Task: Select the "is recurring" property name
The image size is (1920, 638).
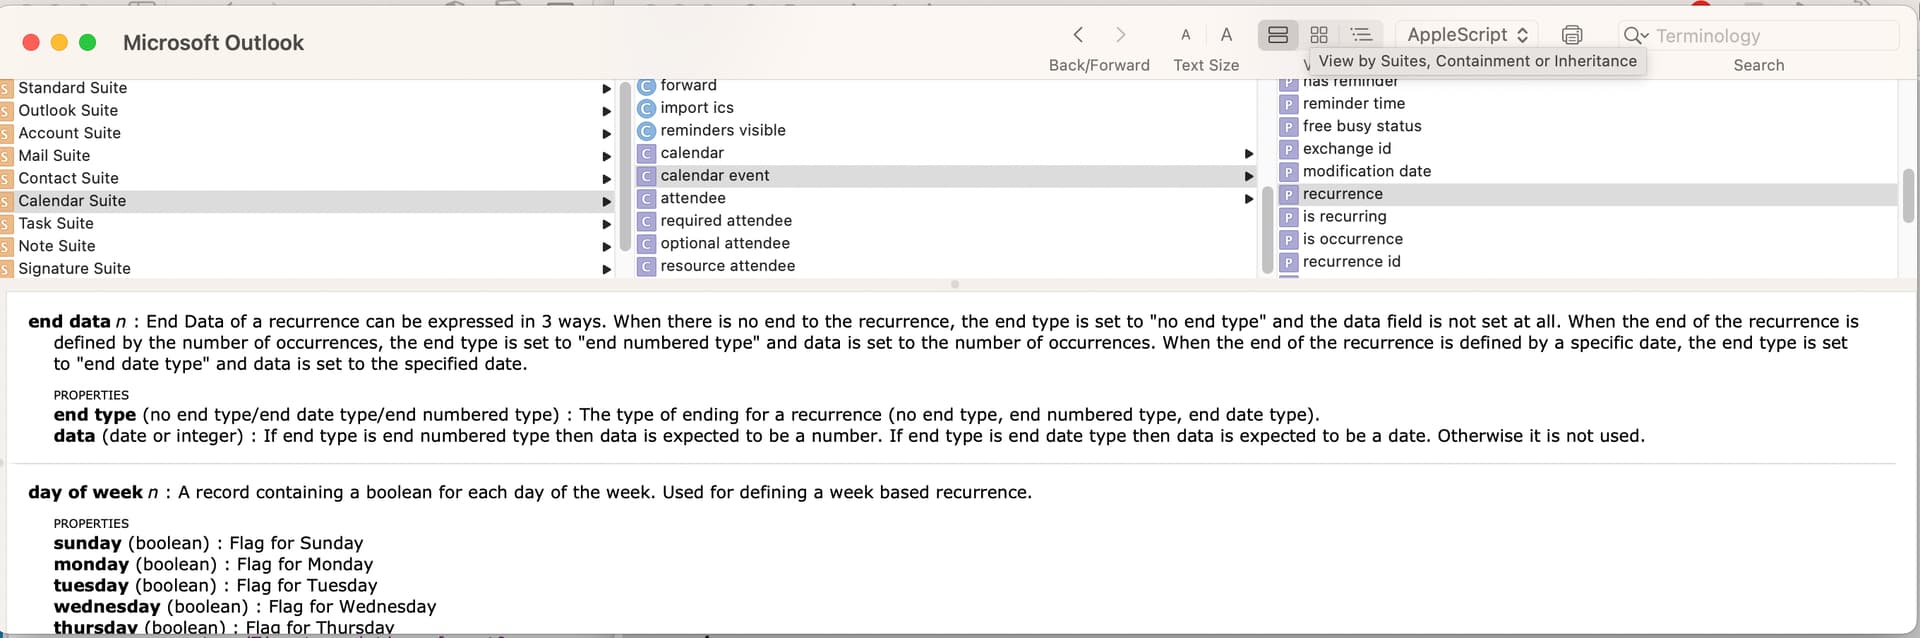Action: pos(1345,216)
